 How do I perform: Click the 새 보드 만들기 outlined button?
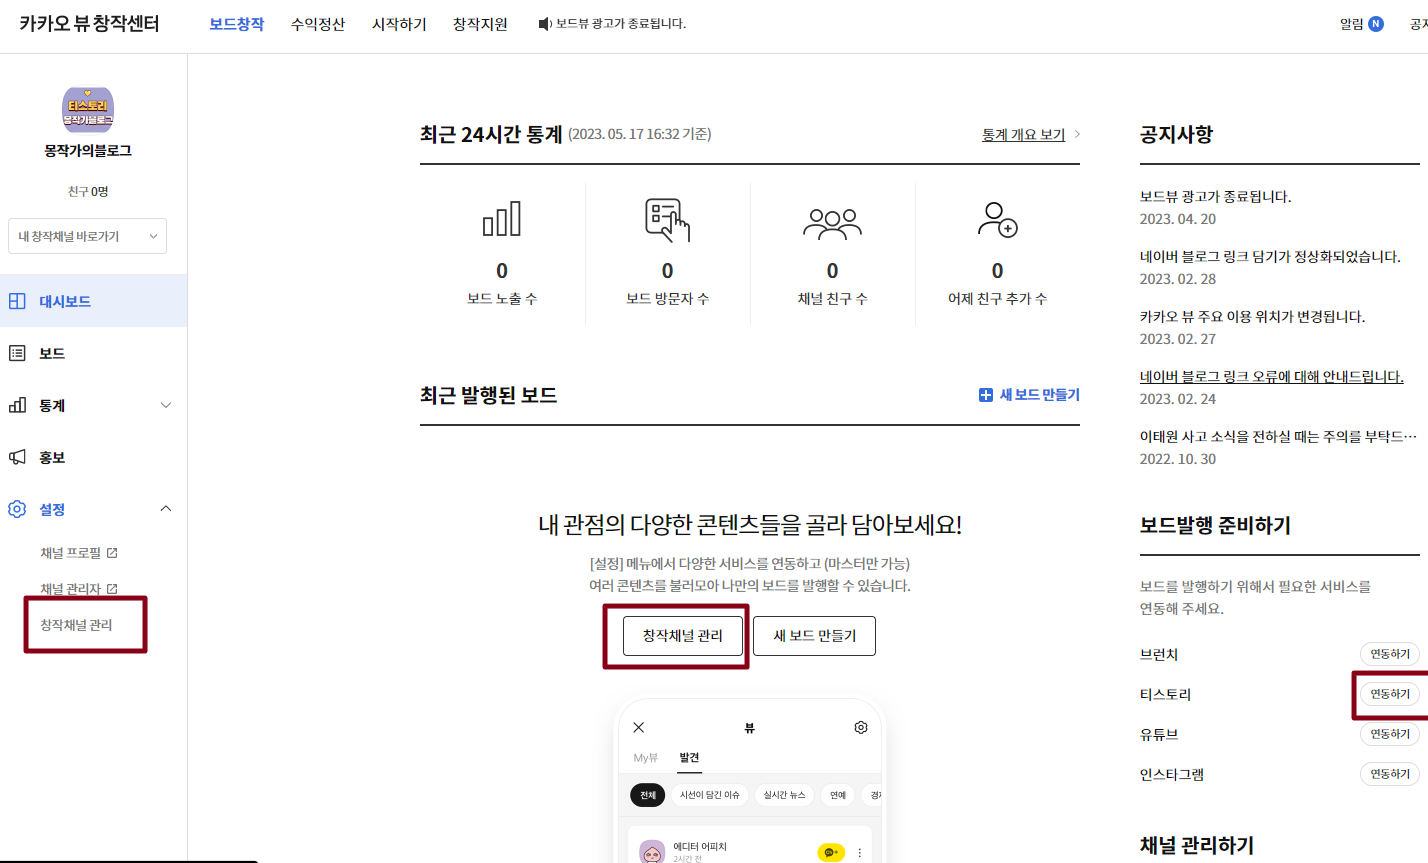[815, 636]
